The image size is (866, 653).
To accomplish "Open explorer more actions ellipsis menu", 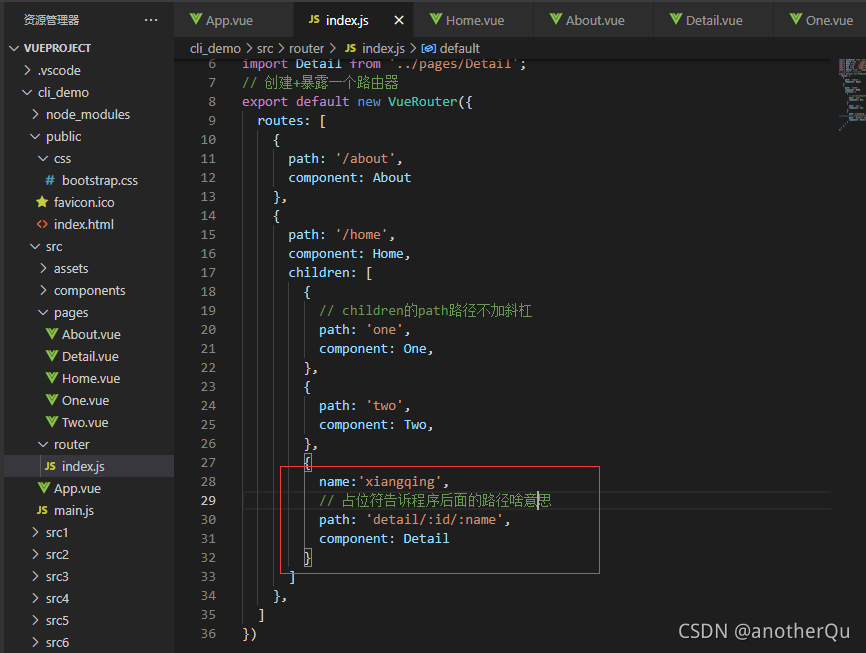I will coord(151,20).
